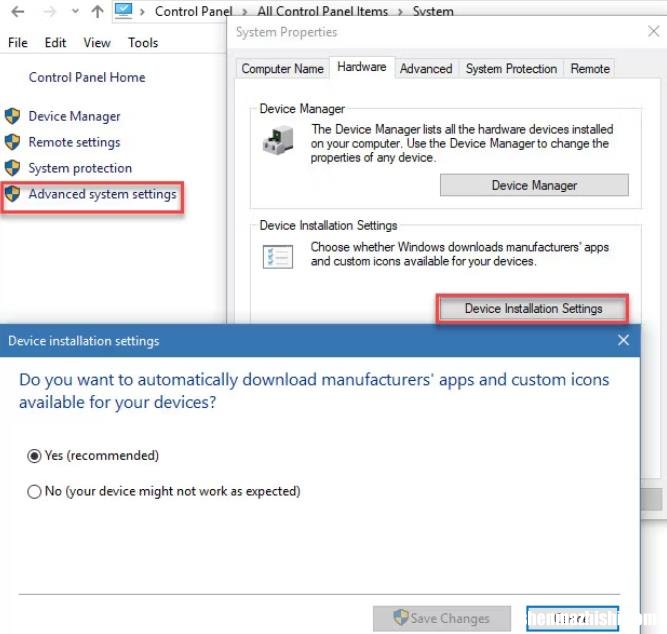The image size is (667, 634).
Task: Open the Edit menu
Action: click(55, 43)
